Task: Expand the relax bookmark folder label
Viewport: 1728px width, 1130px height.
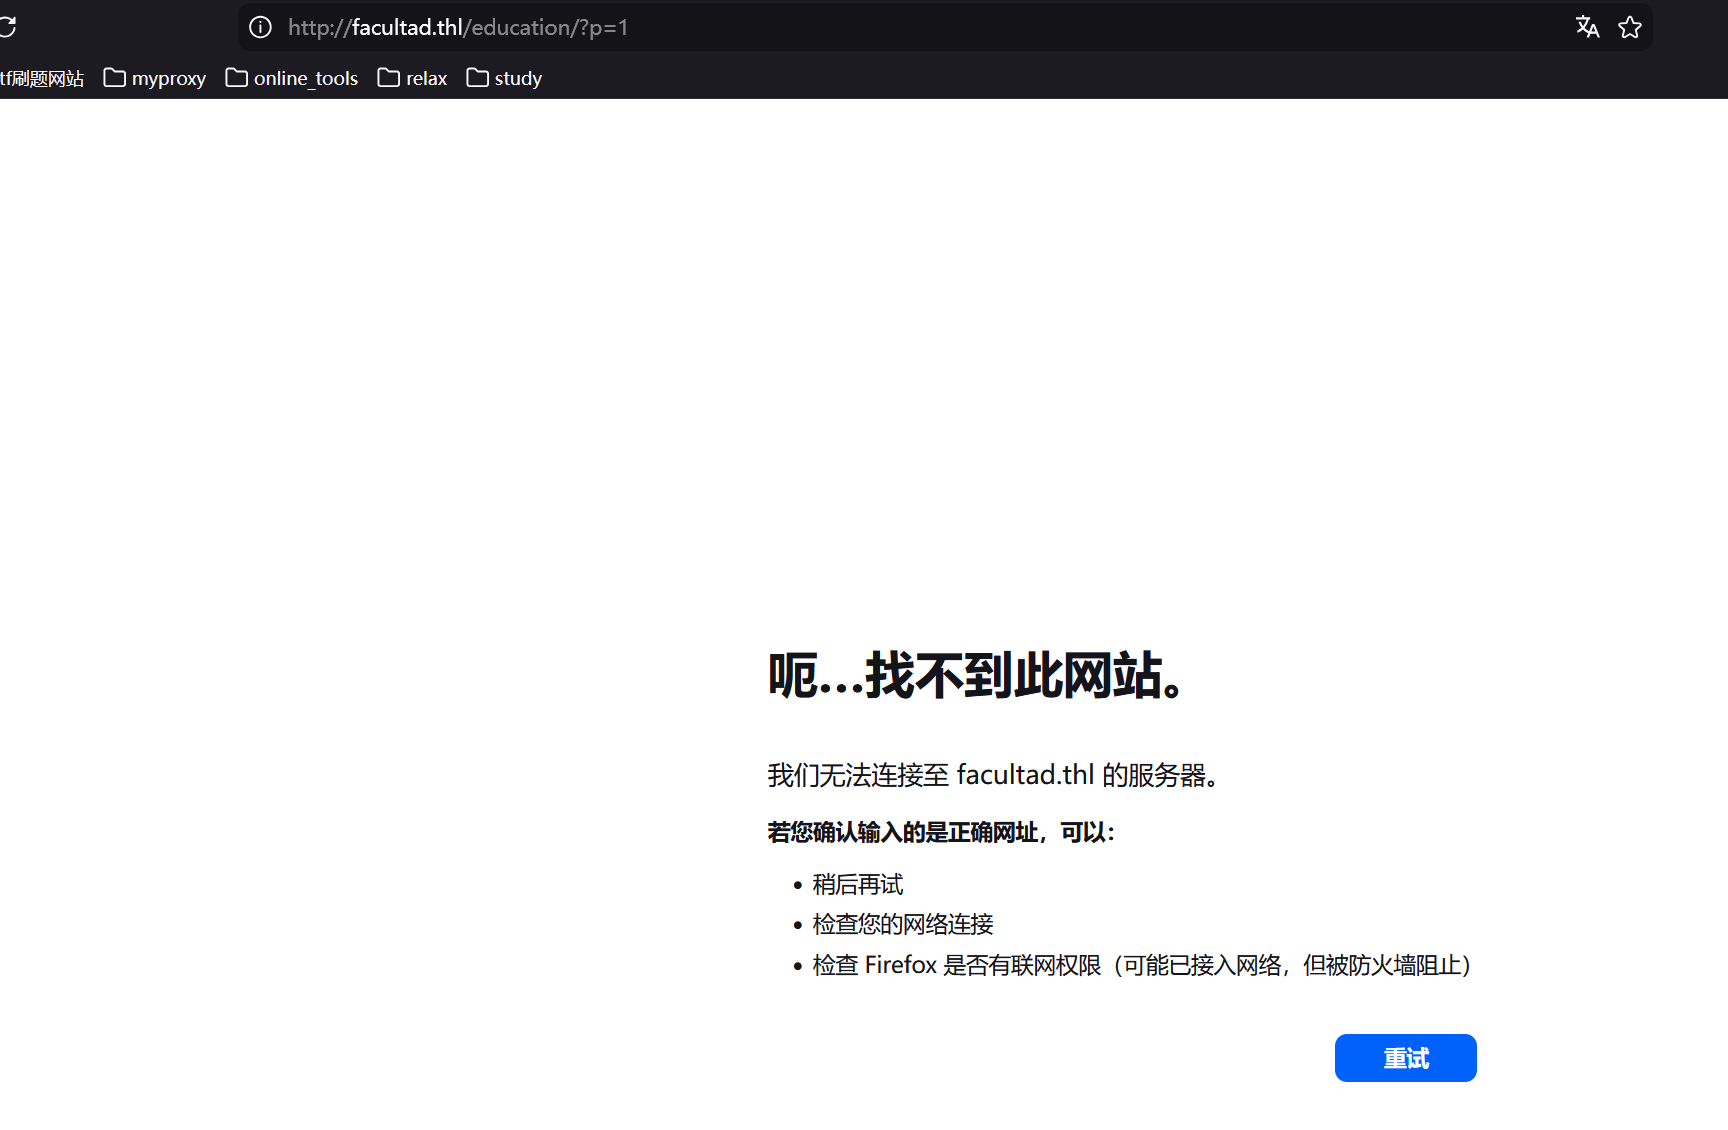Action: [x=426, y=78]
